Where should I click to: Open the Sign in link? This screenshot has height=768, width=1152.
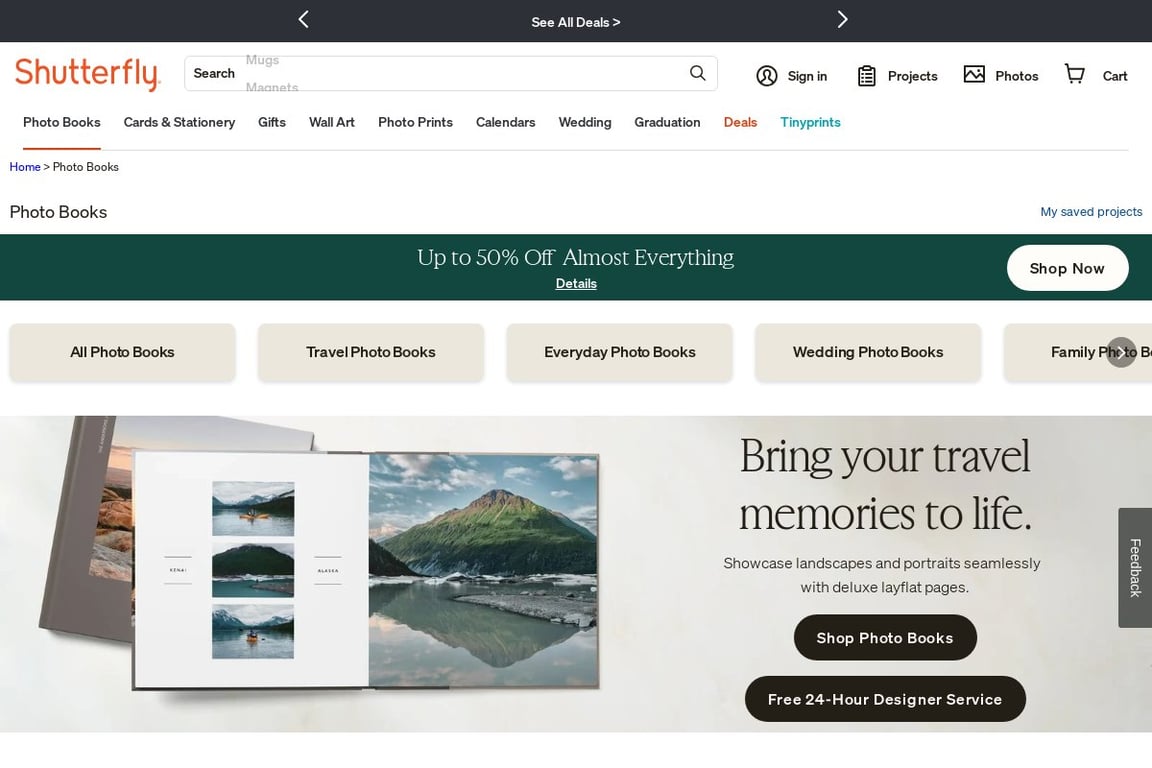807,76
